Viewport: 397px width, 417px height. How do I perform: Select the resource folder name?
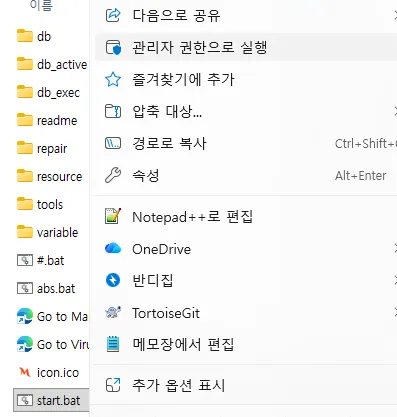(59, 176)
